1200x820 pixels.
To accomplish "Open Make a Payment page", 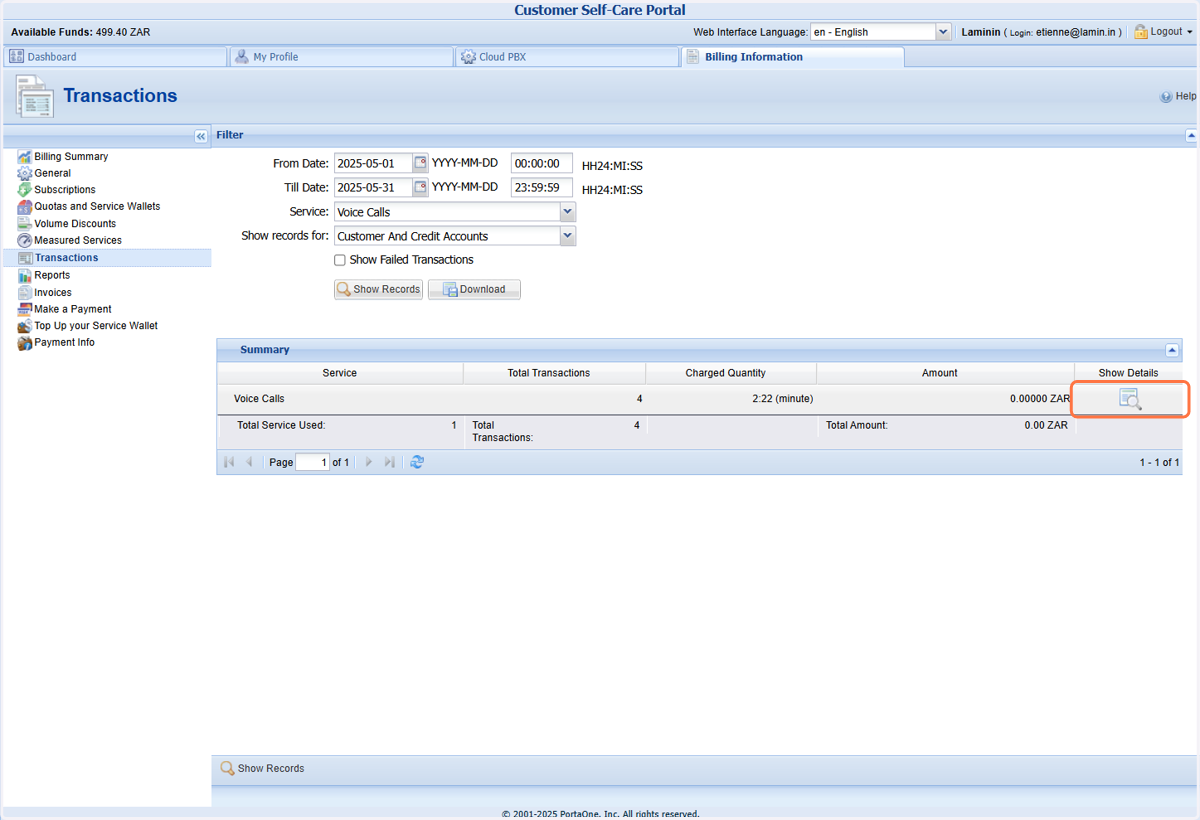I will tap(73, 309).
